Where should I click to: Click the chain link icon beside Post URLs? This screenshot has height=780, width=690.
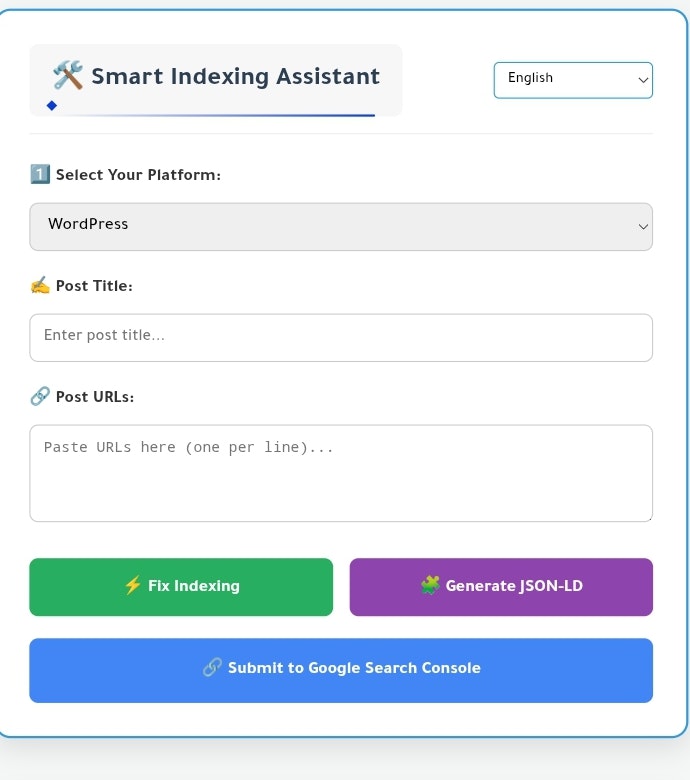[40, 396]
